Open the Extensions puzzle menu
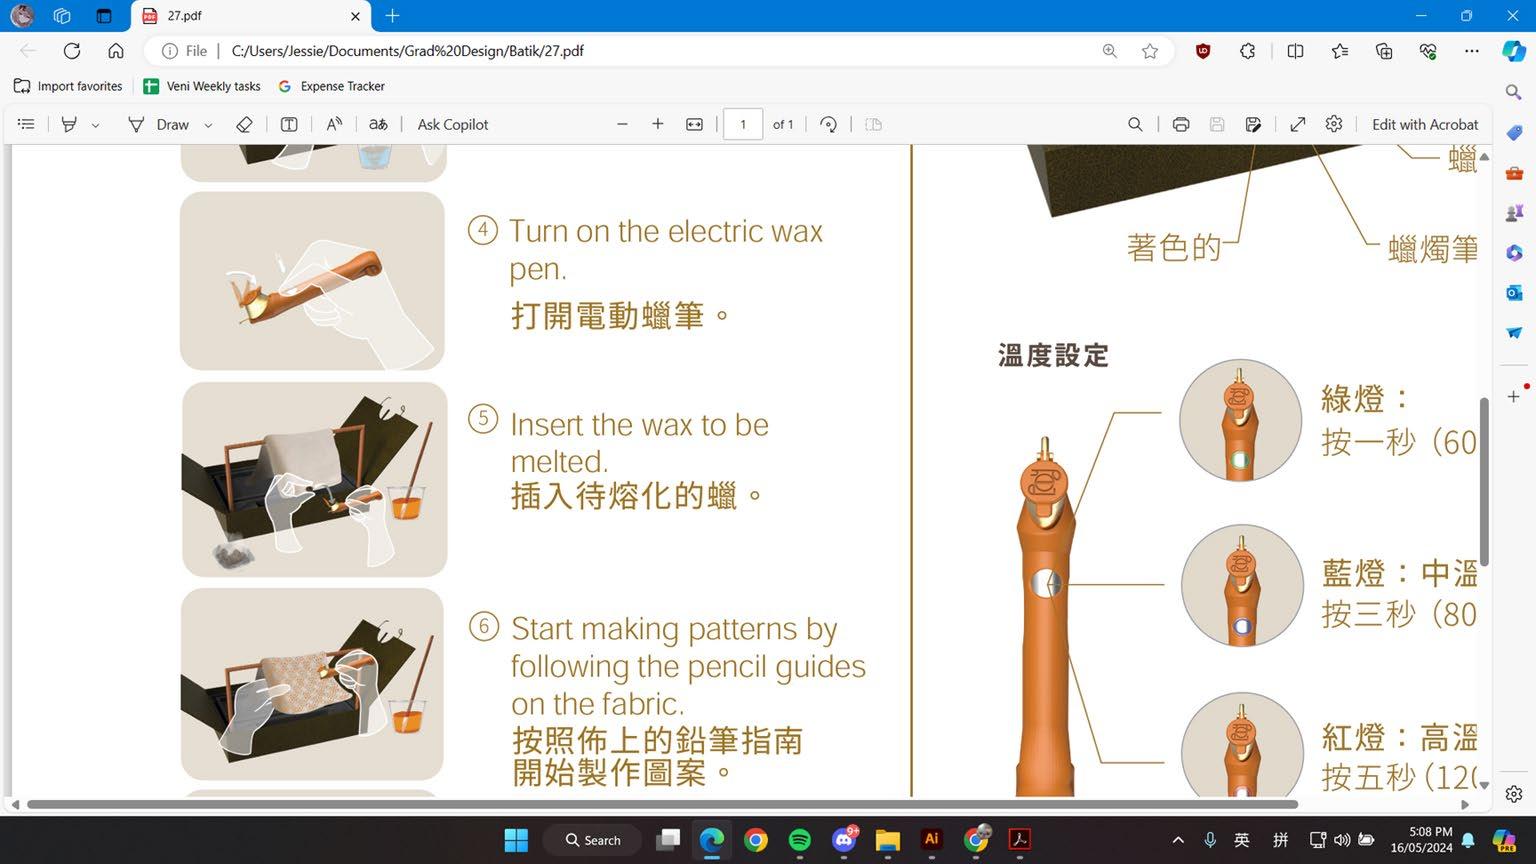The image size is (1536, 864). (x=1247, y=51)
